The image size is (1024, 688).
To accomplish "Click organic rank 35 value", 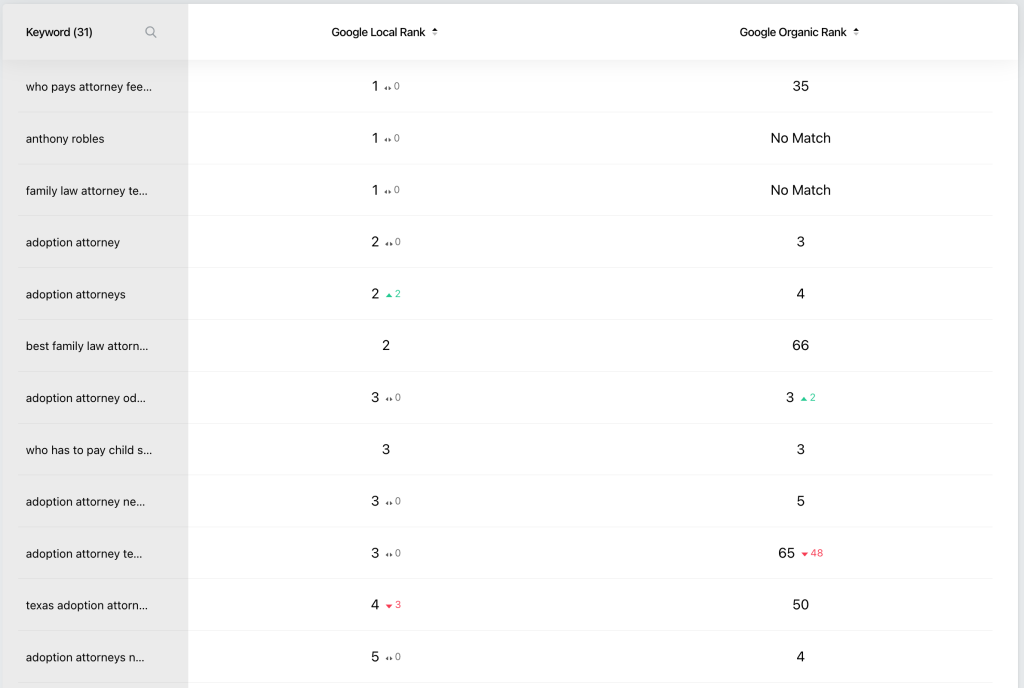I will pyautogui.click(x=800, y=86).
